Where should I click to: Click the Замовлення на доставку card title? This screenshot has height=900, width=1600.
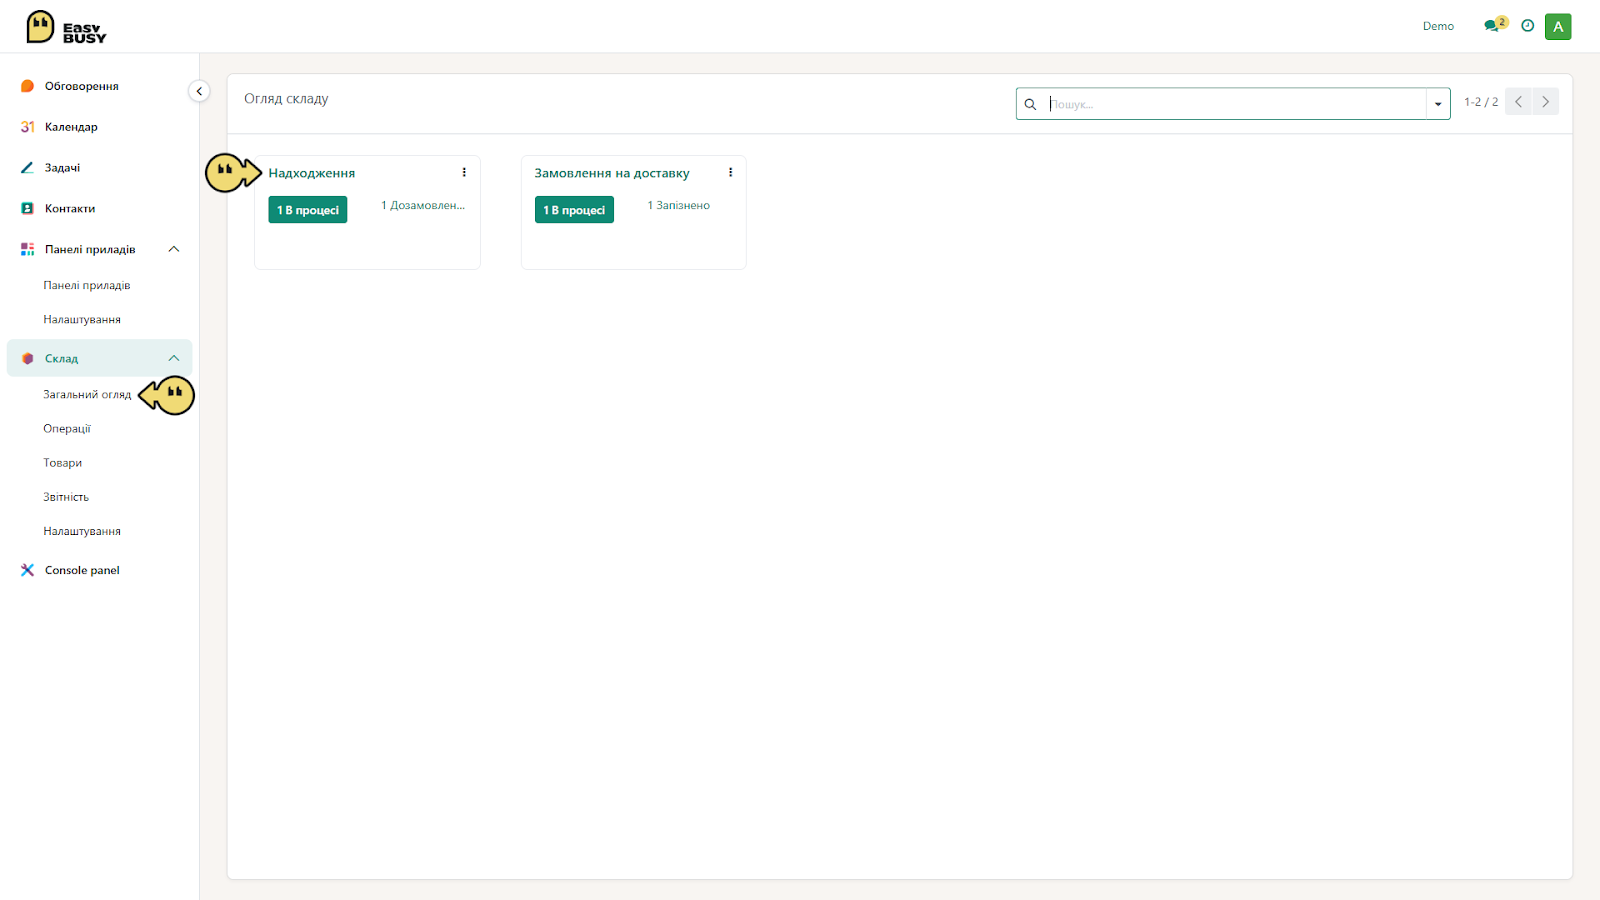pos(612,173)
